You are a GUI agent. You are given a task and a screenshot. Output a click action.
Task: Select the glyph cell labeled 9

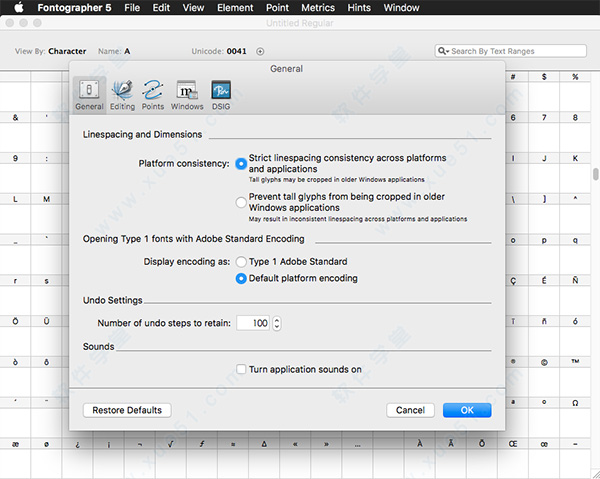[x=15, y=173]
